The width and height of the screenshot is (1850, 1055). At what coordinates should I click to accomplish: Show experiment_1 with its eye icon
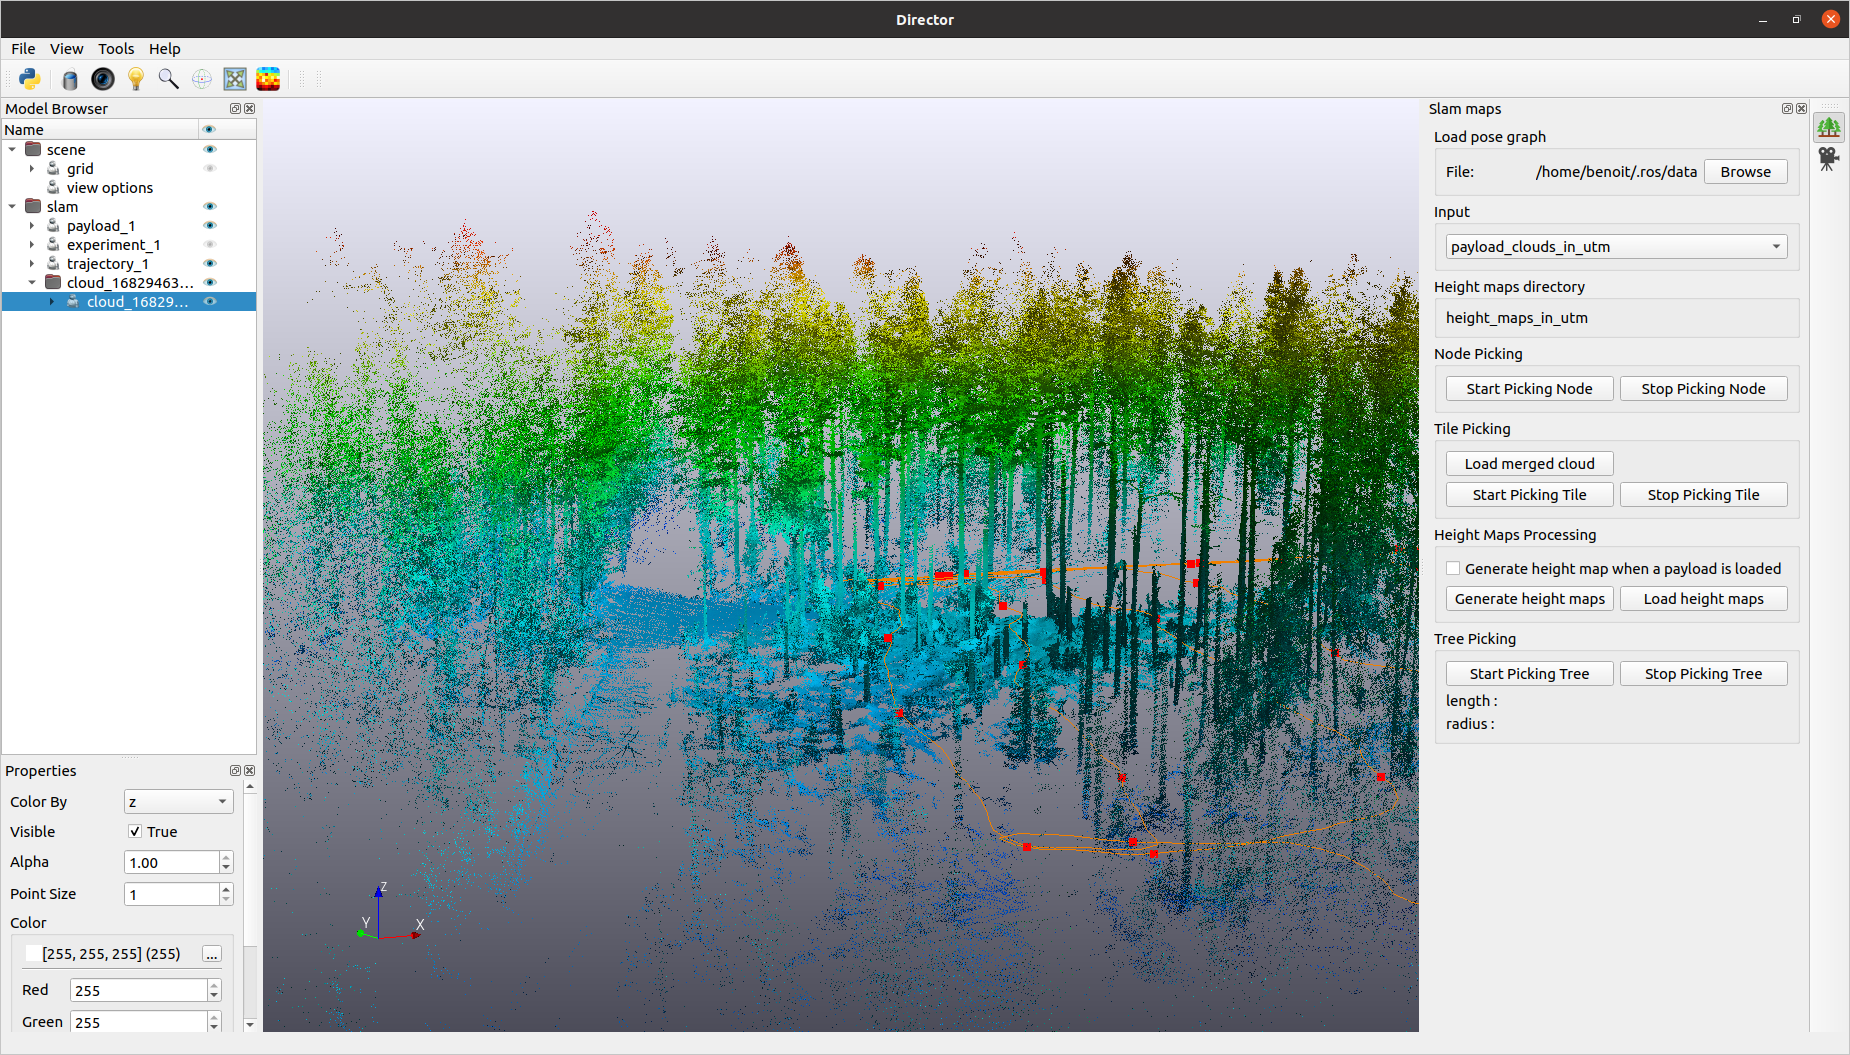[x=210, y=244]
